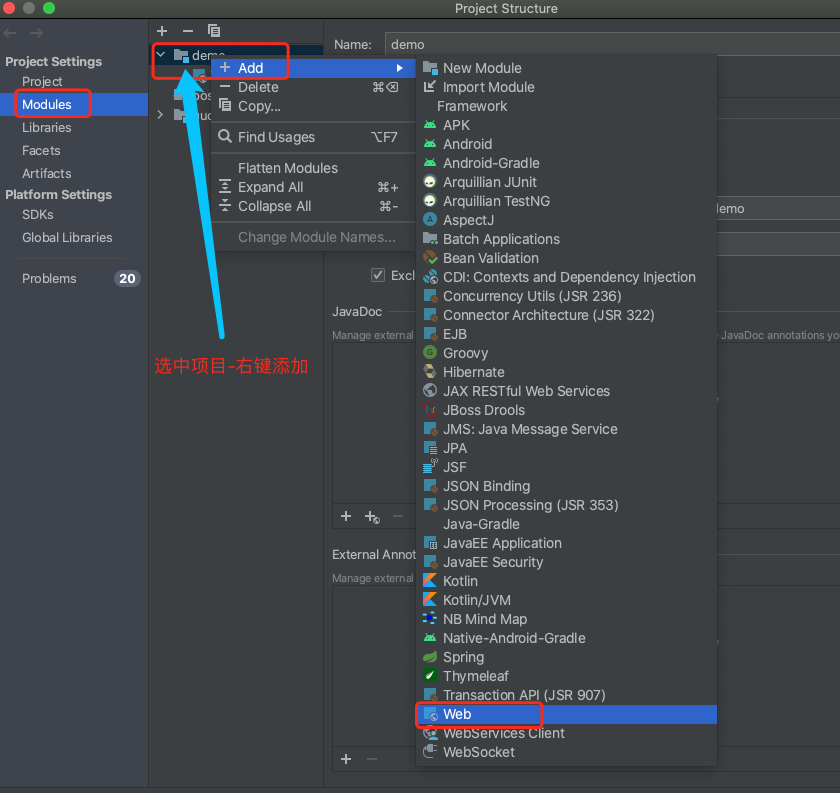Choose the JSF framework entry

566,467
